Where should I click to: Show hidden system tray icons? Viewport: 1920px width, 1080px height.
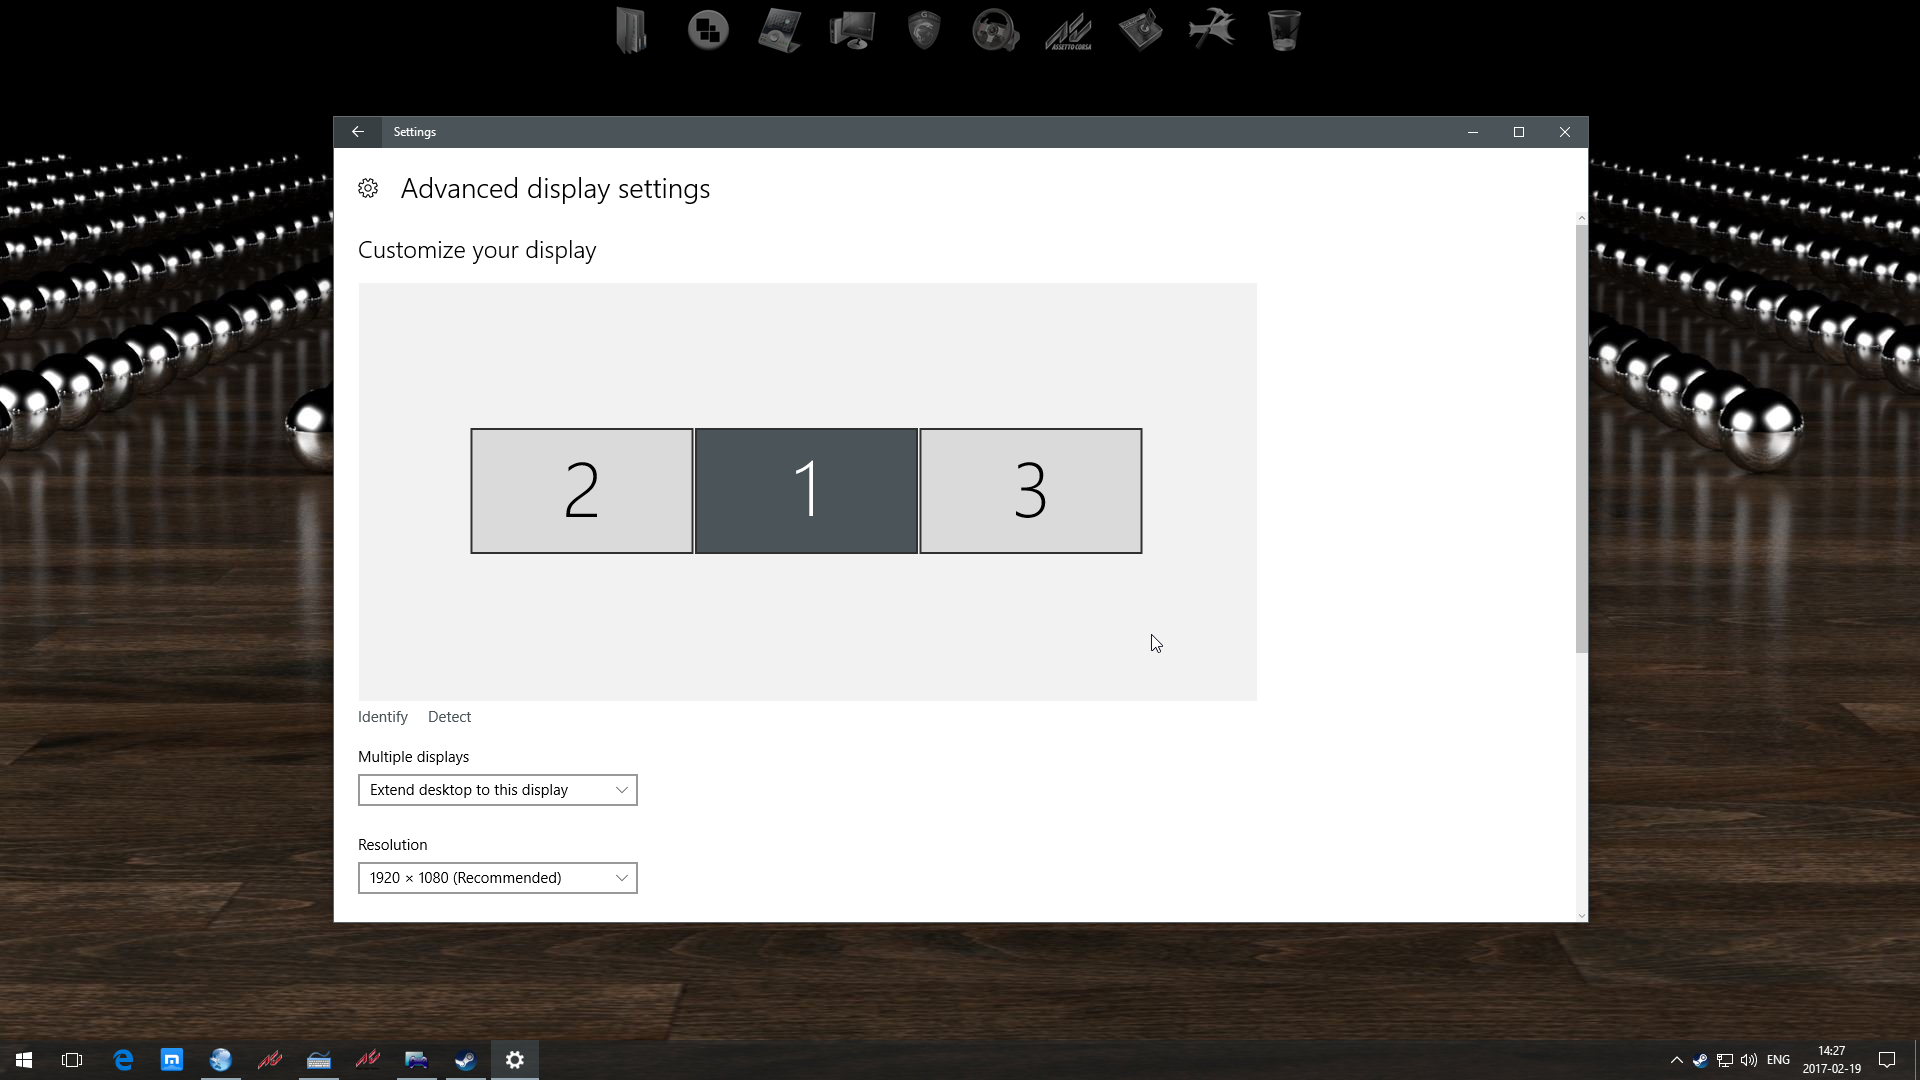1676,1060
